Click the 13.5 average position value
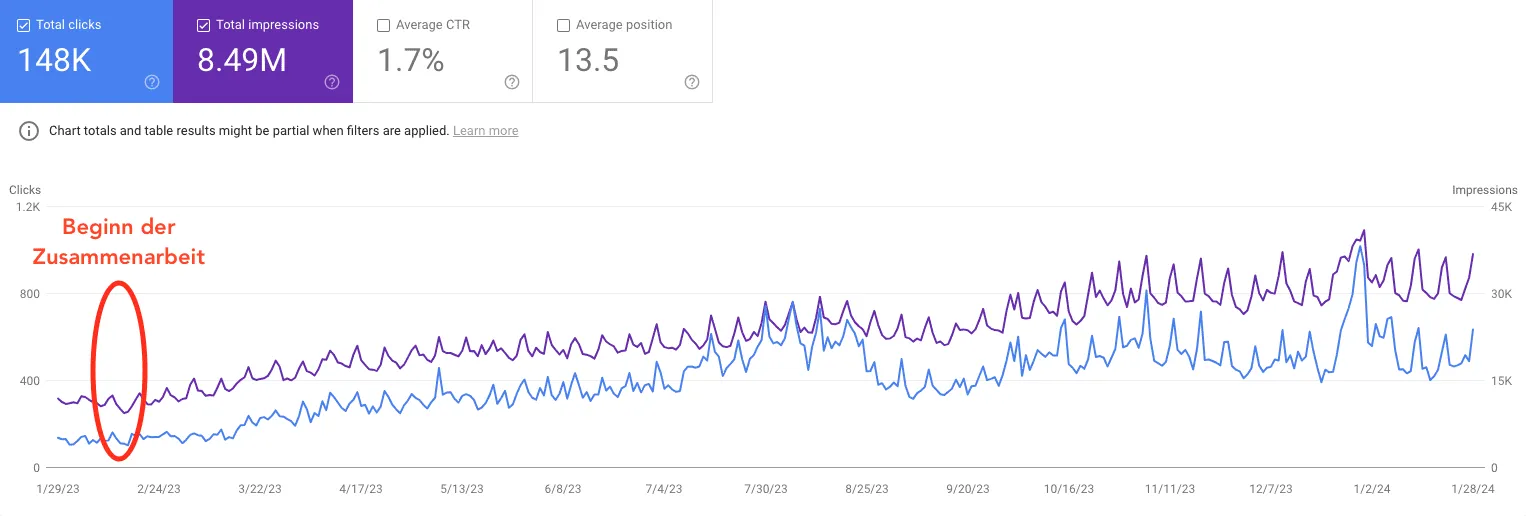Viewport: 1526px width, 516px height. pos(588,61)
